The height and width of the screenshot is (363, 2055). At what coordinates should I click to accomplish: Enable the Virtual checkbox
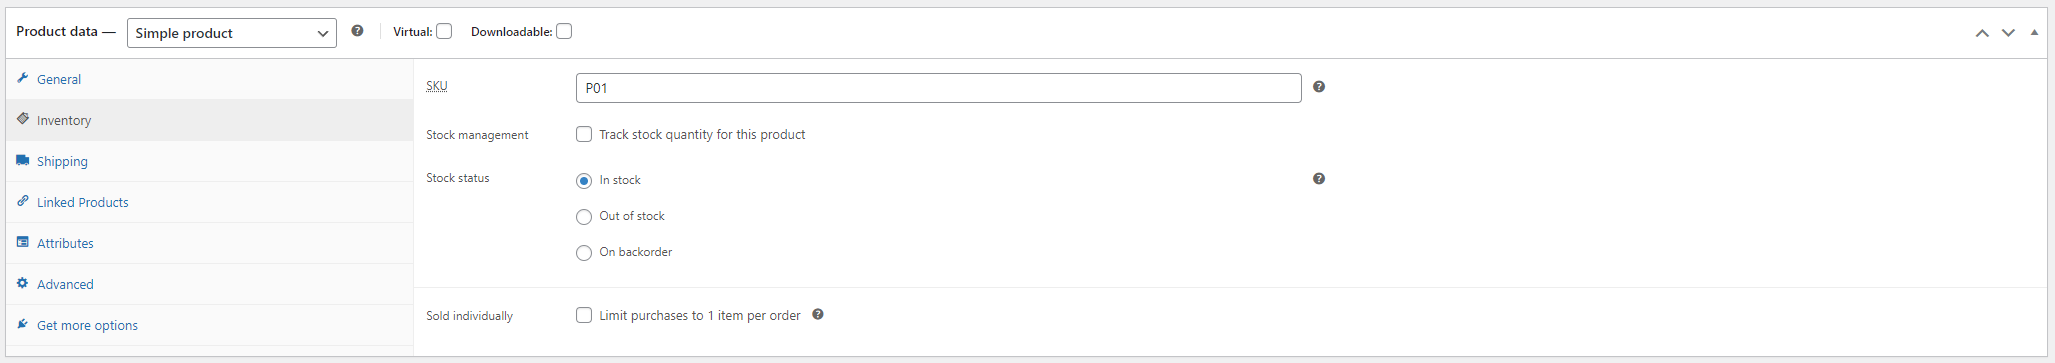tap(444, 32)
